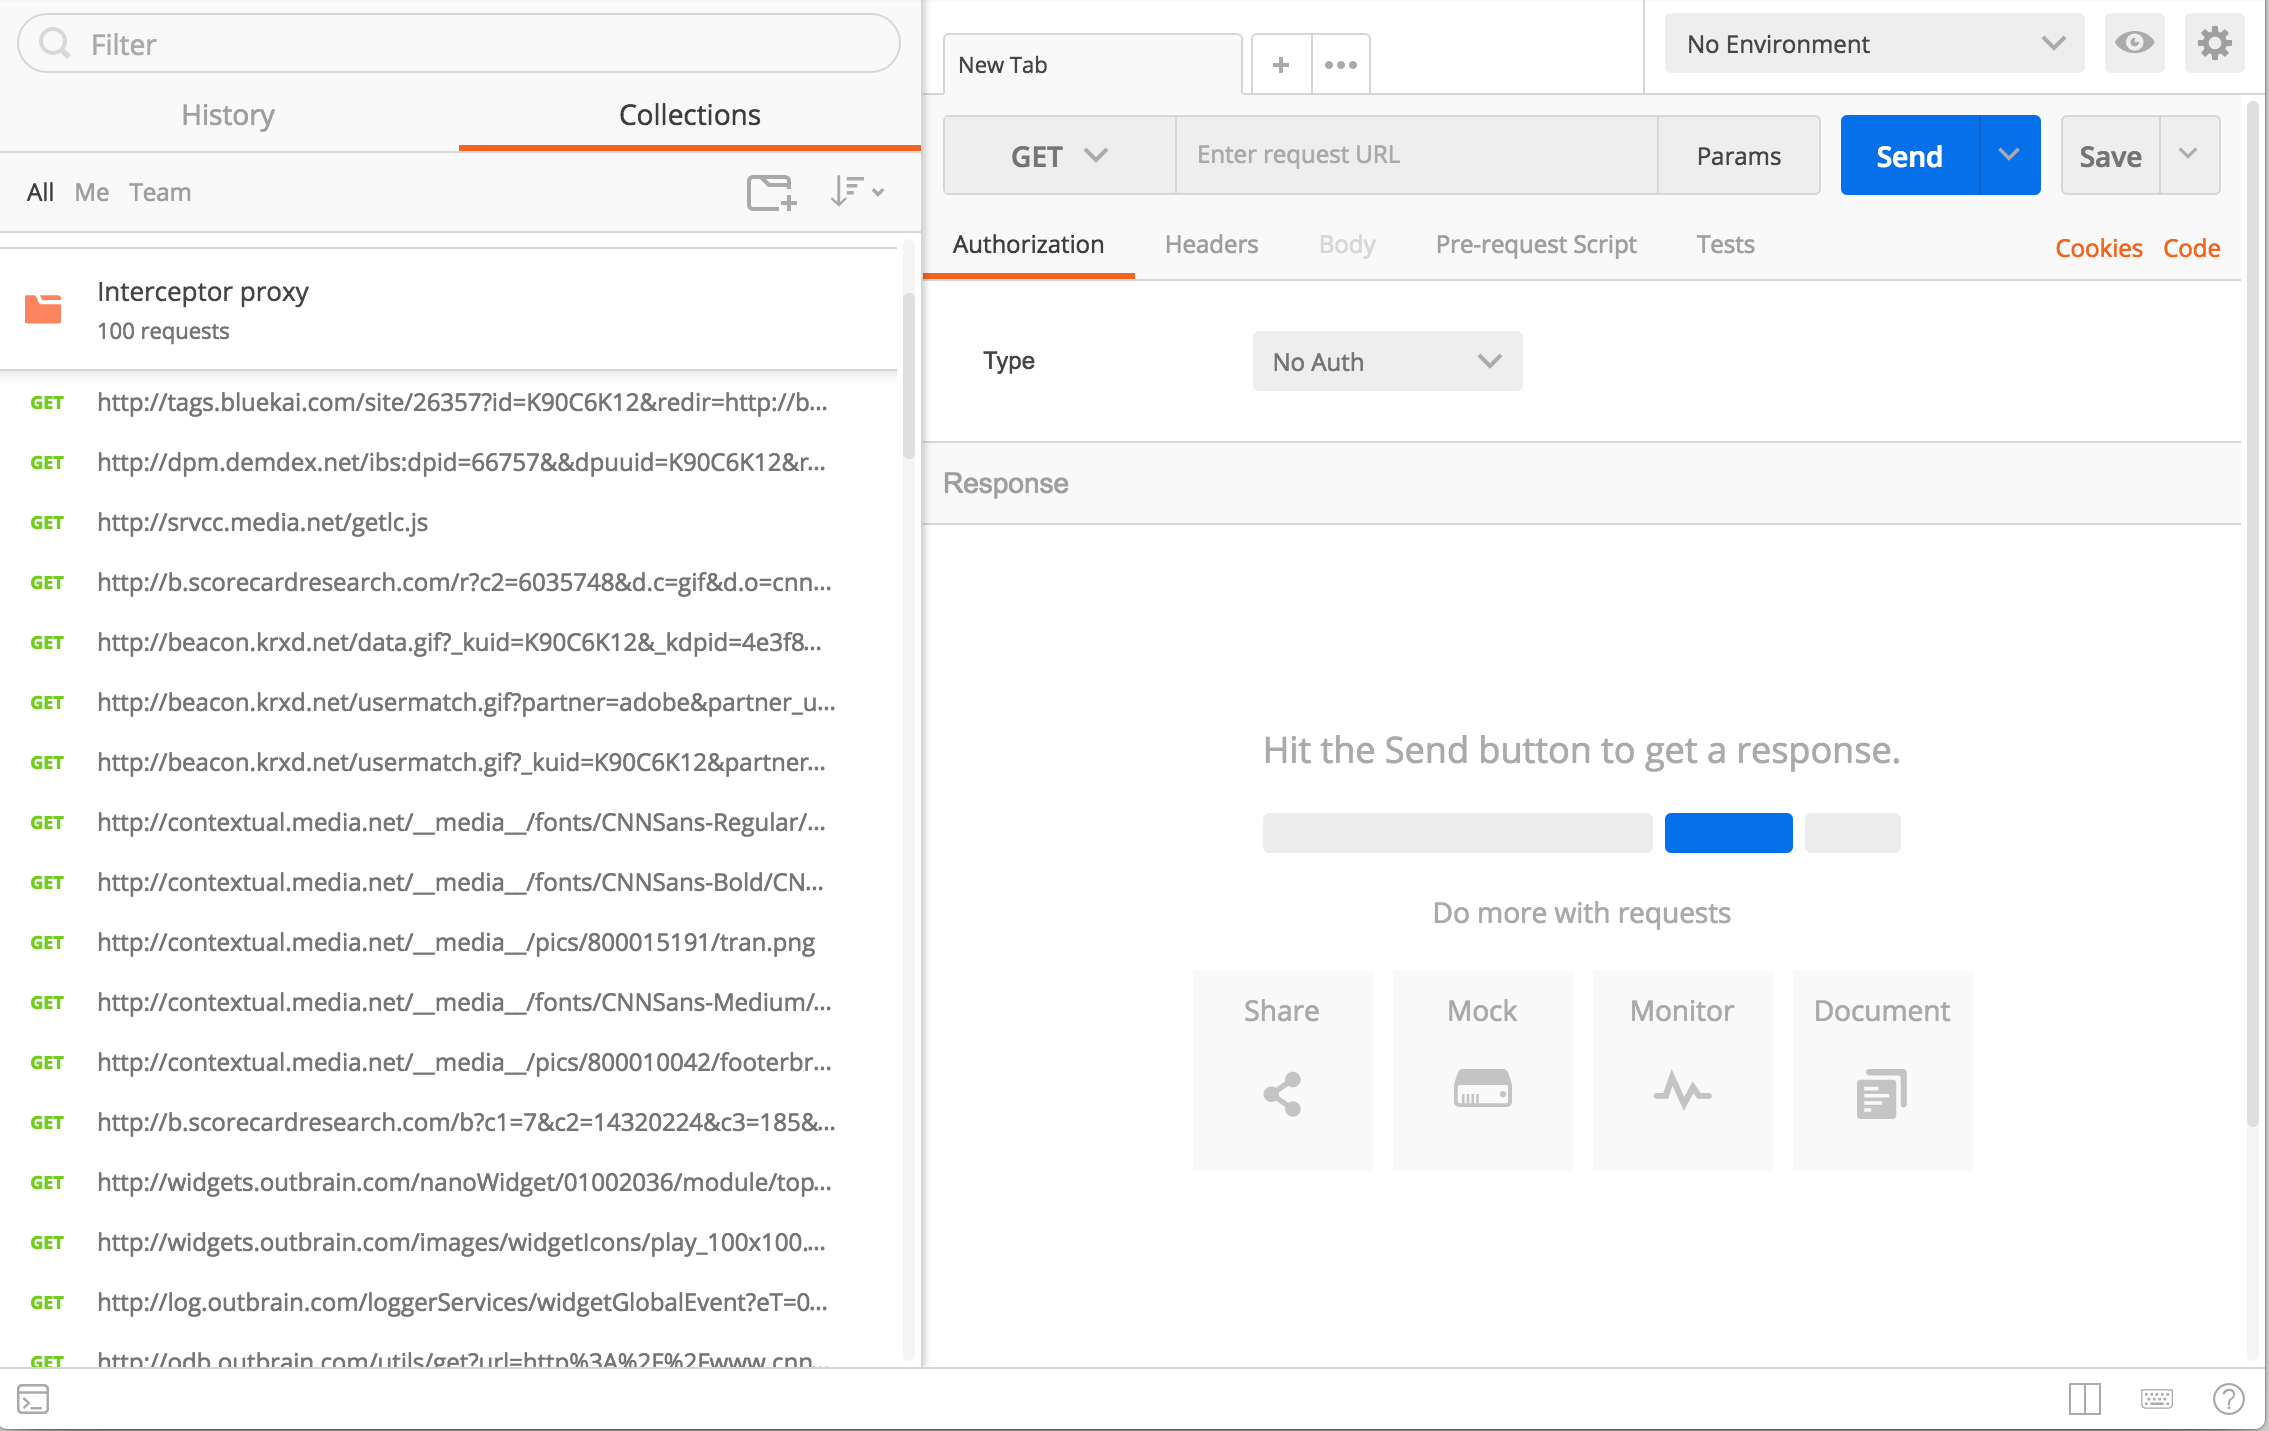The width and height of the screenshot is (2269, 1431).
Task: Click the Cookies link
Action: pos(2098,248)
